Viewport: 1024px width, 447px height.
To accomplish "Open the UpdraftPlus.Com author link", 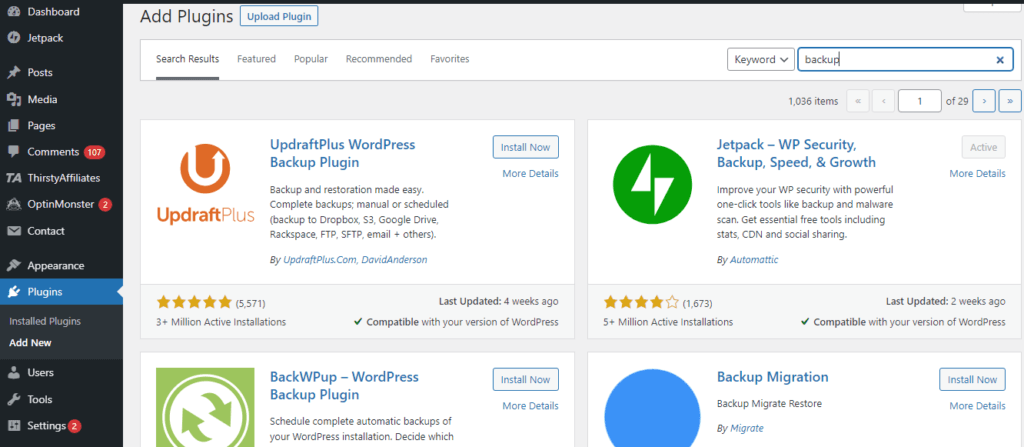I will pos(320,259).
